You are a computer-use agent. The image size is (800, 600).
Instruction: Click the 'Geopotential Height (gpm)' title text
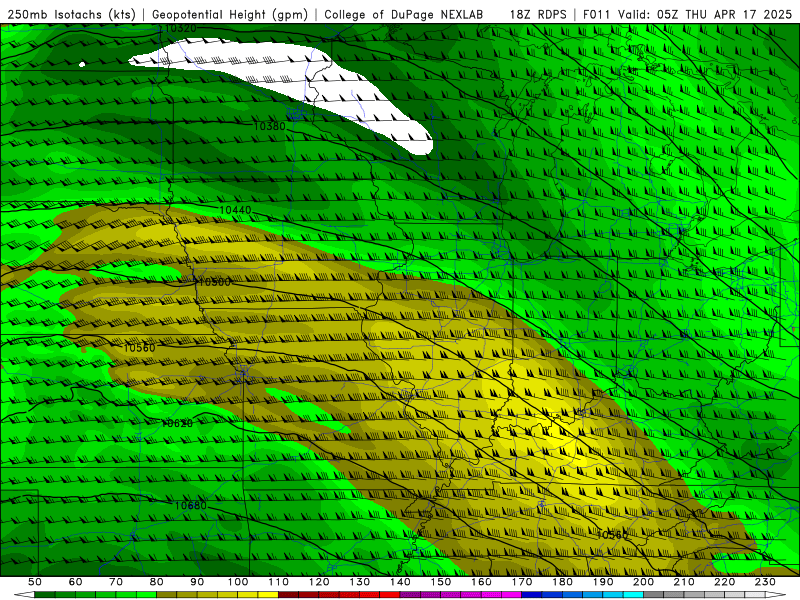(230, 15)
